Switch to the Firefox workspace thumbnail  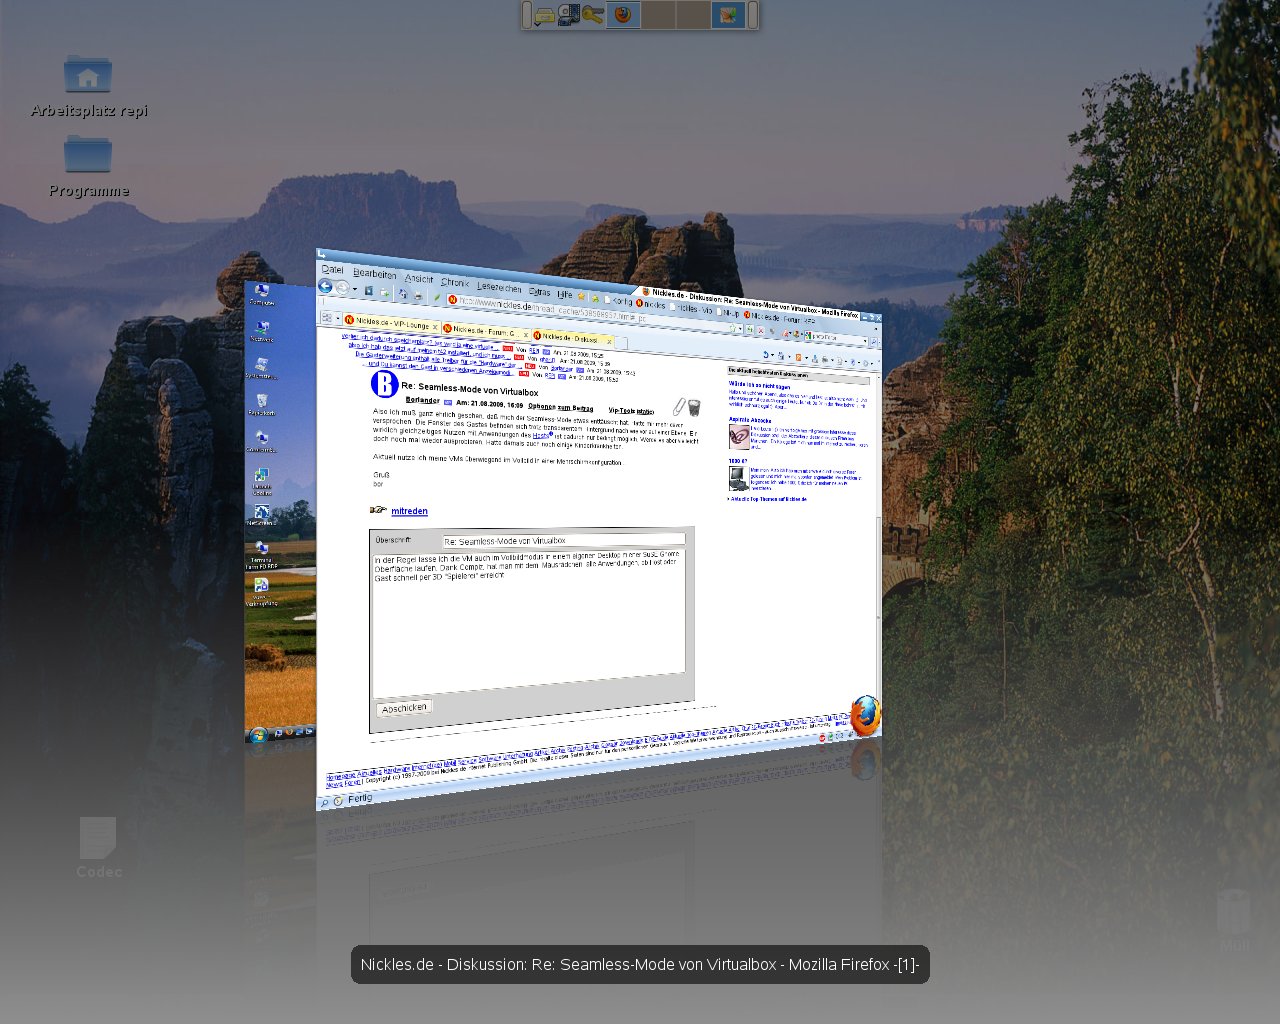[623, 15]
